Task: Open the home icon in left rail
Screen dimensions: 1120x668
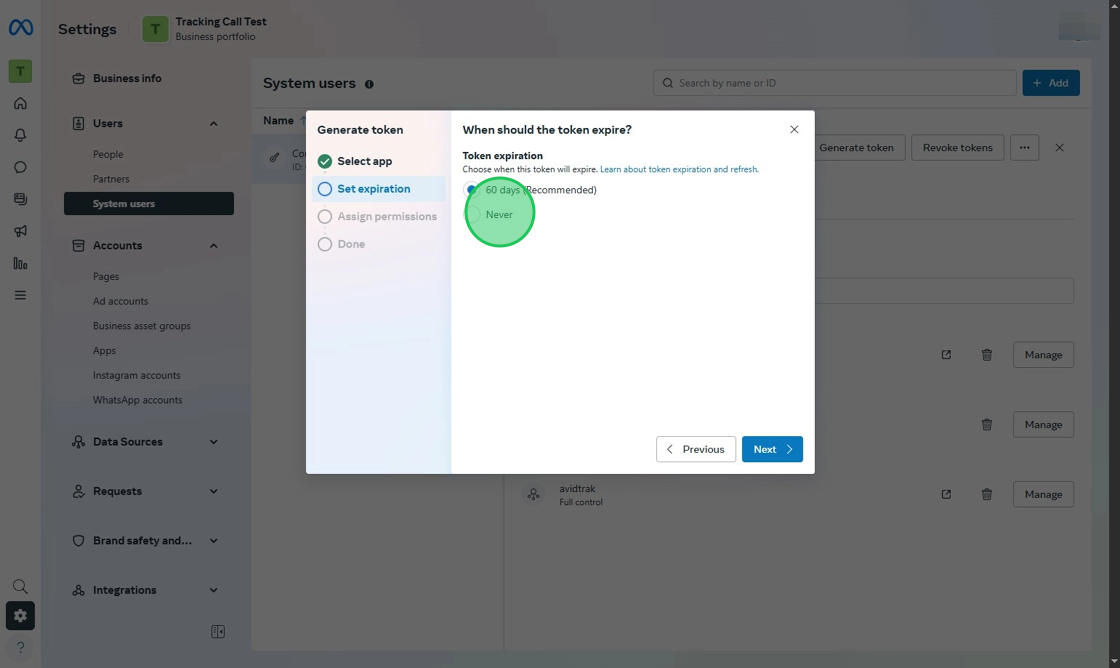Action: [x=20, y=104]
